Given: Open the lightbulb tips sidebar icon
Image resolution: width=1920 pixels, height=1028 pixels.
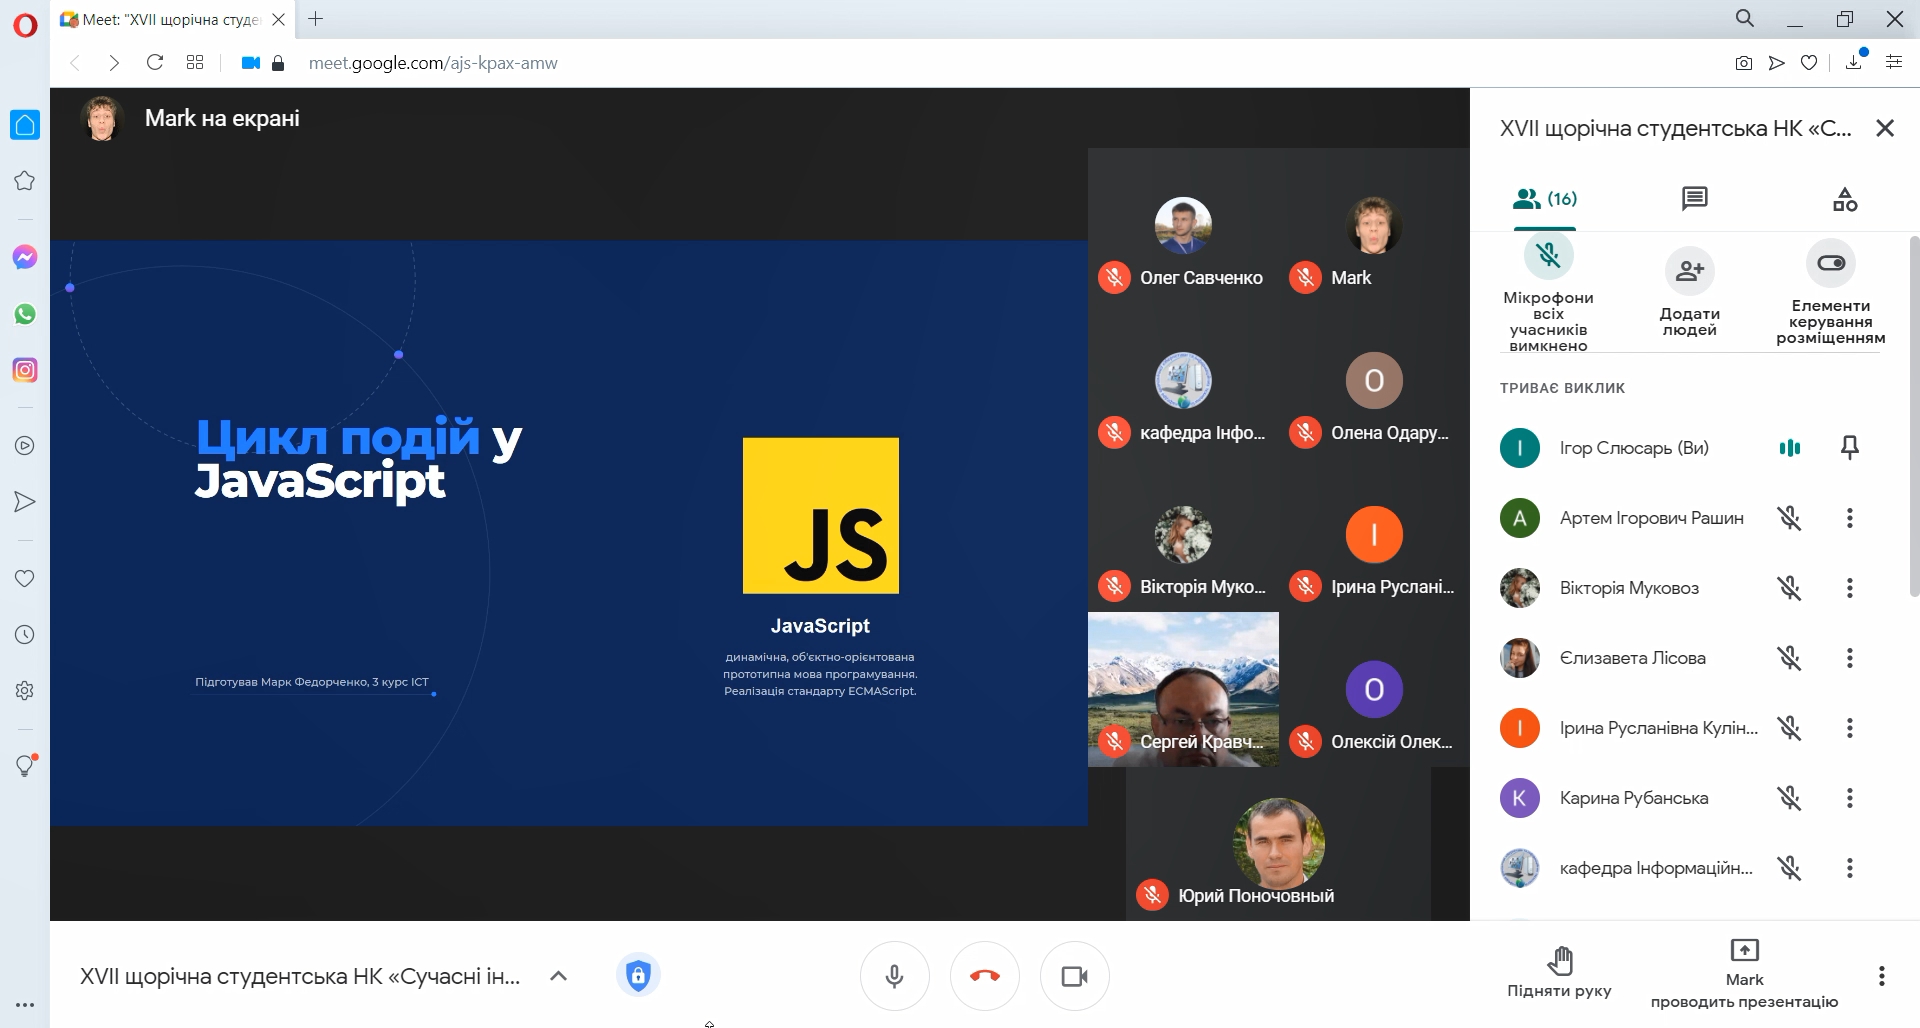Looking at the screenshot, I should 25,766.
